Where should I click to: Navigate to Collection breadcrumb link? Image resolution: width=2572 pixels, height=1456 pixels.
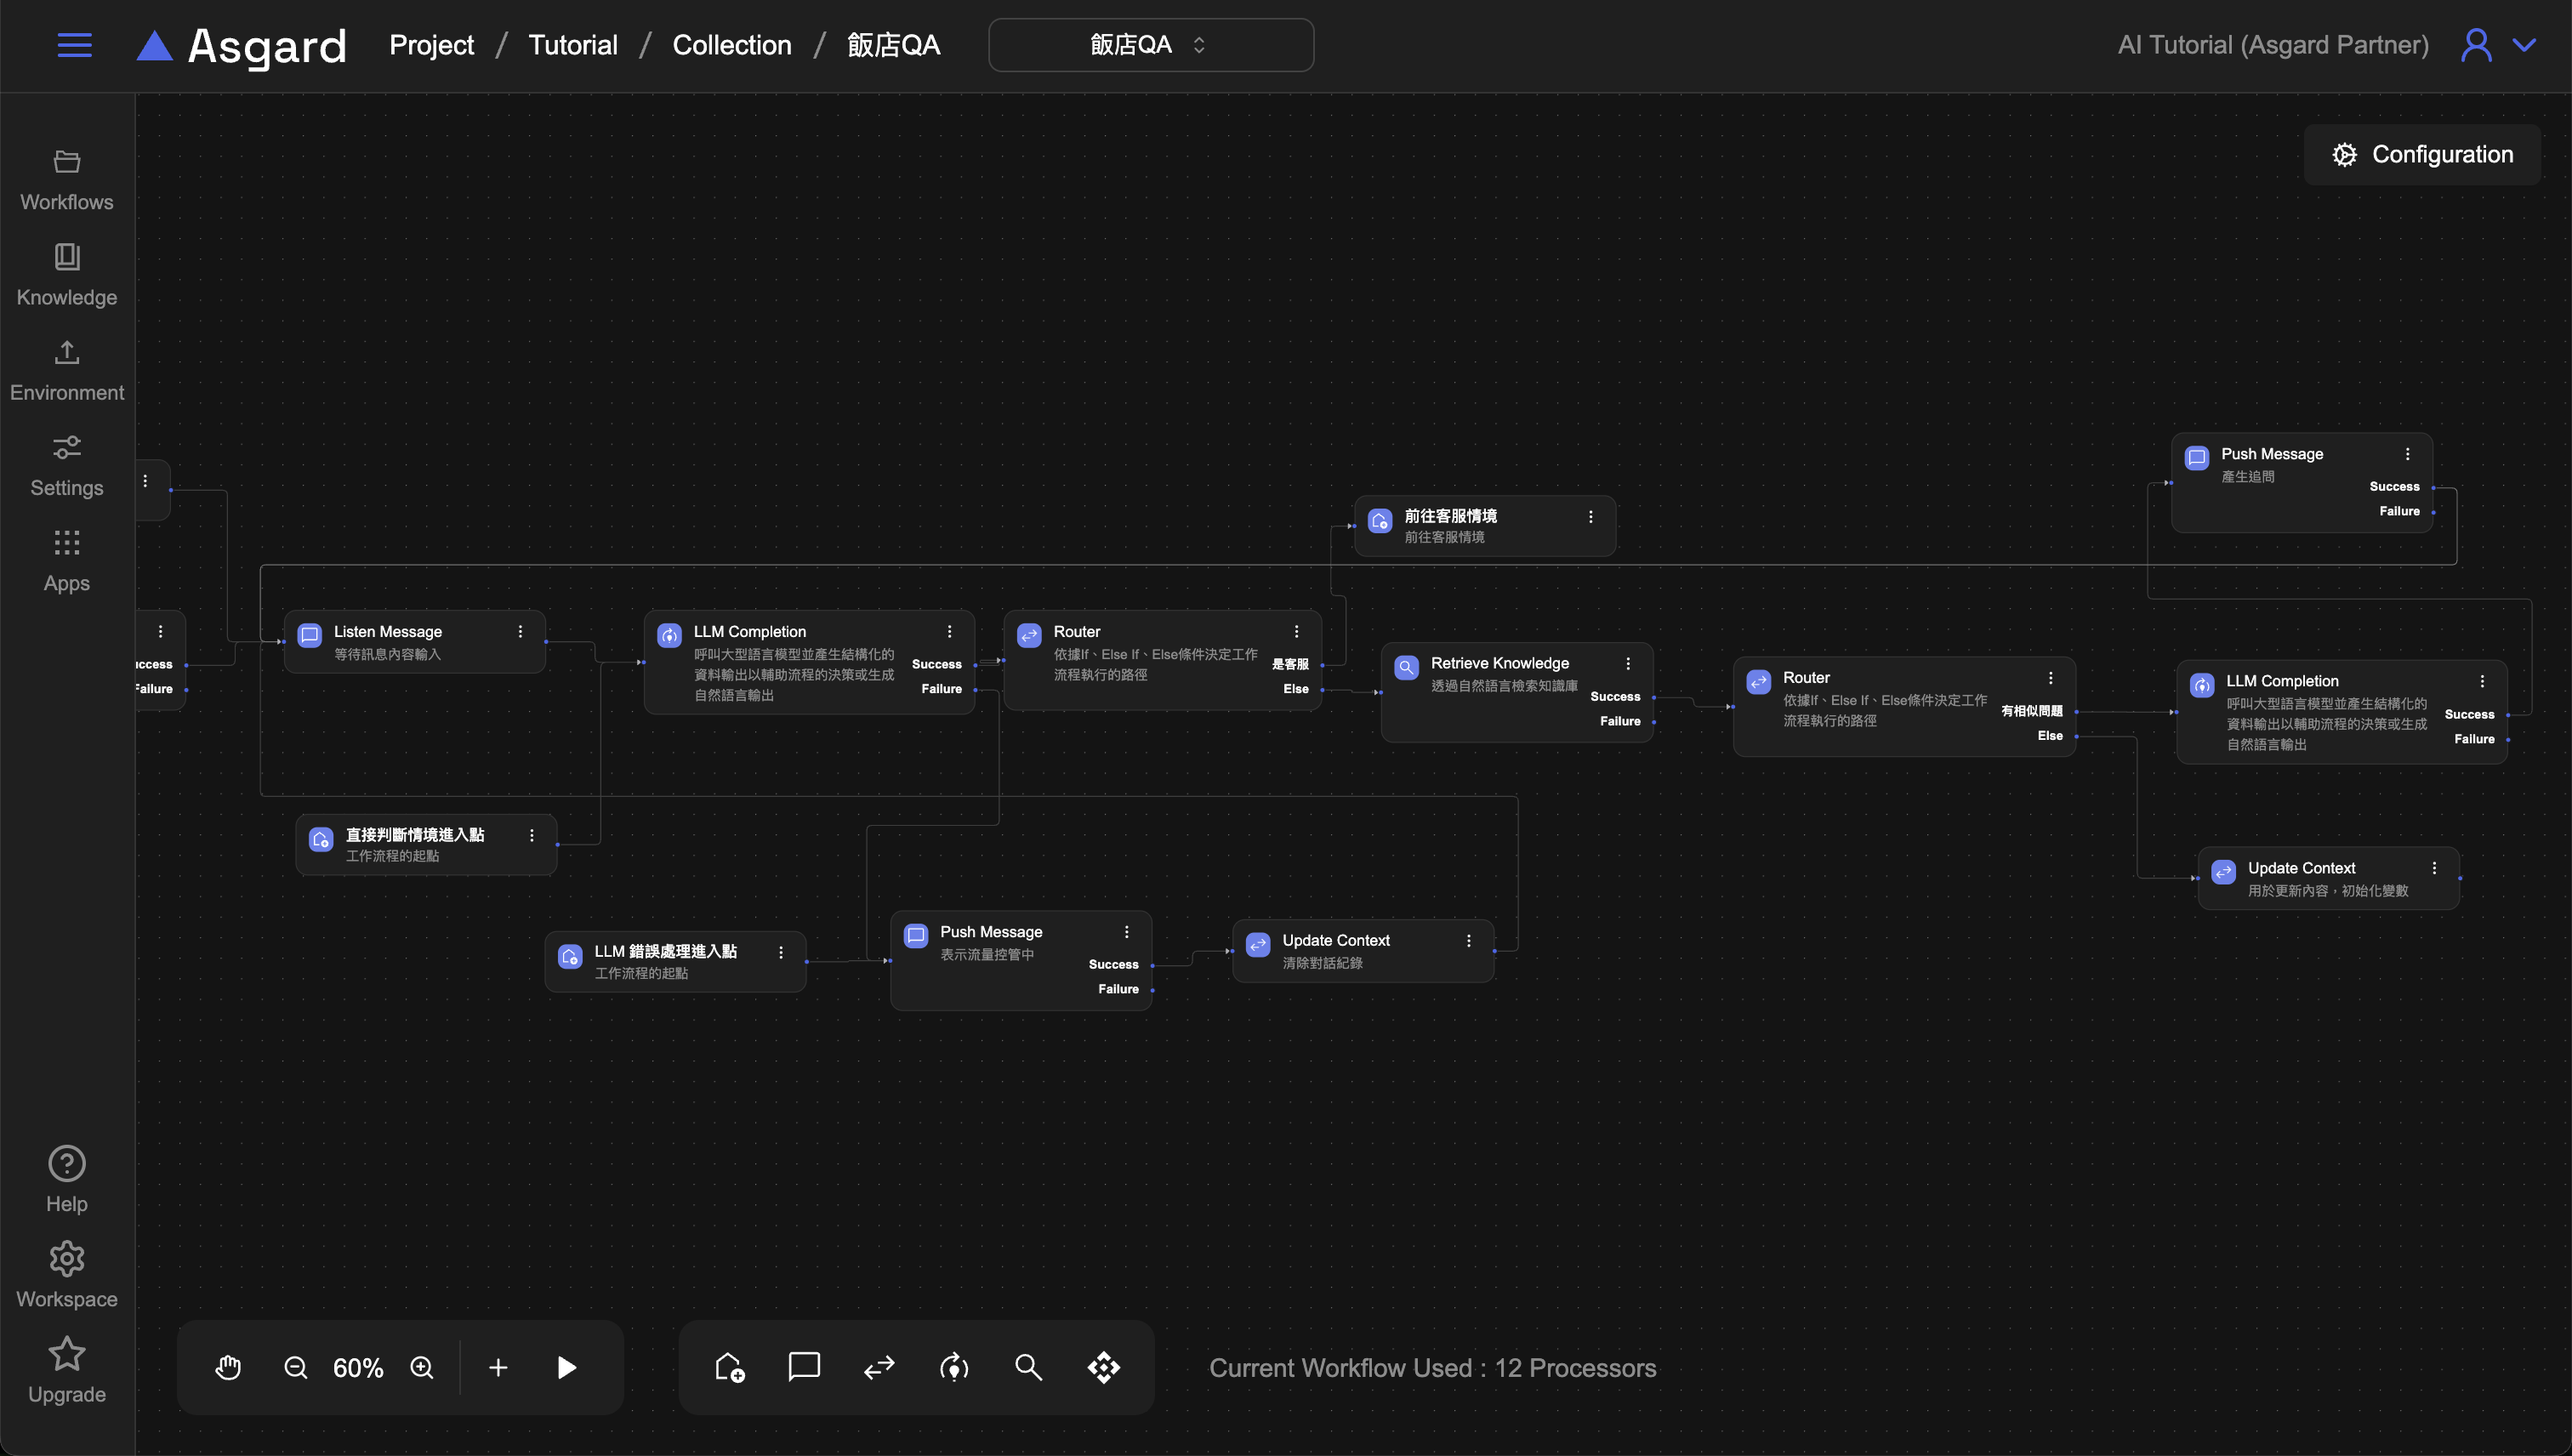[x=731, y=45]
